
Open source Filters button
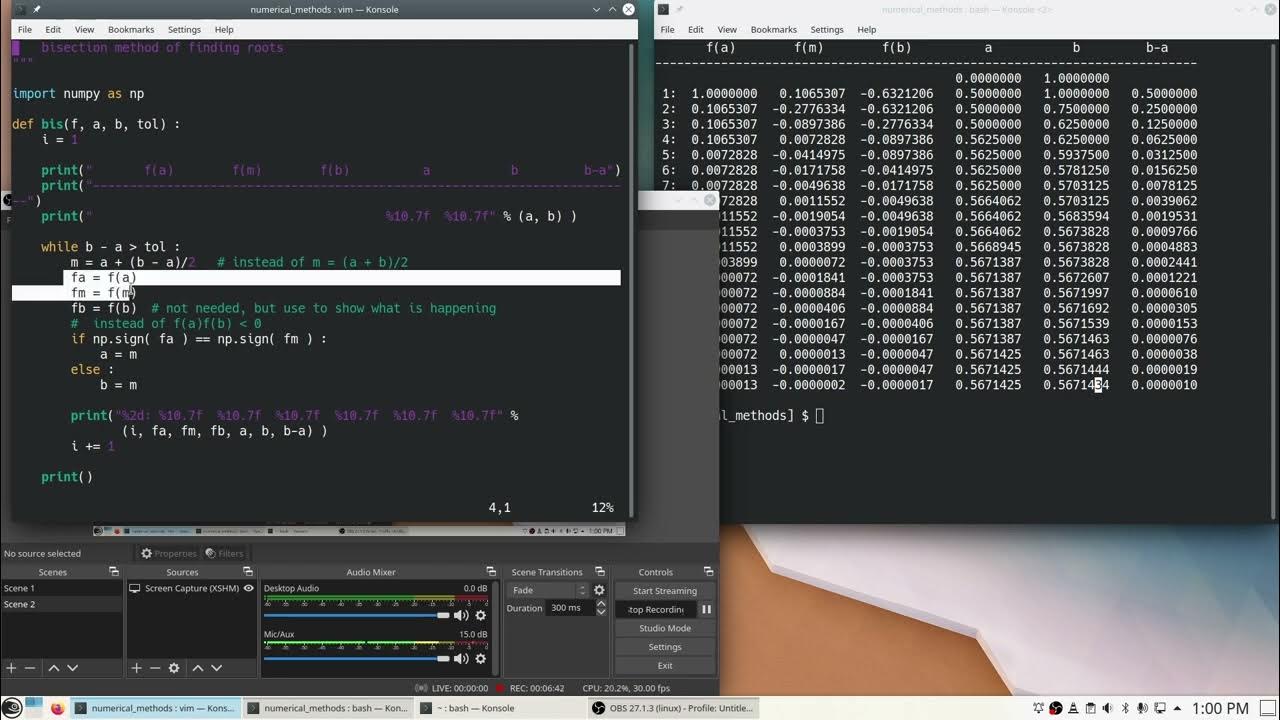click(224, 553)
